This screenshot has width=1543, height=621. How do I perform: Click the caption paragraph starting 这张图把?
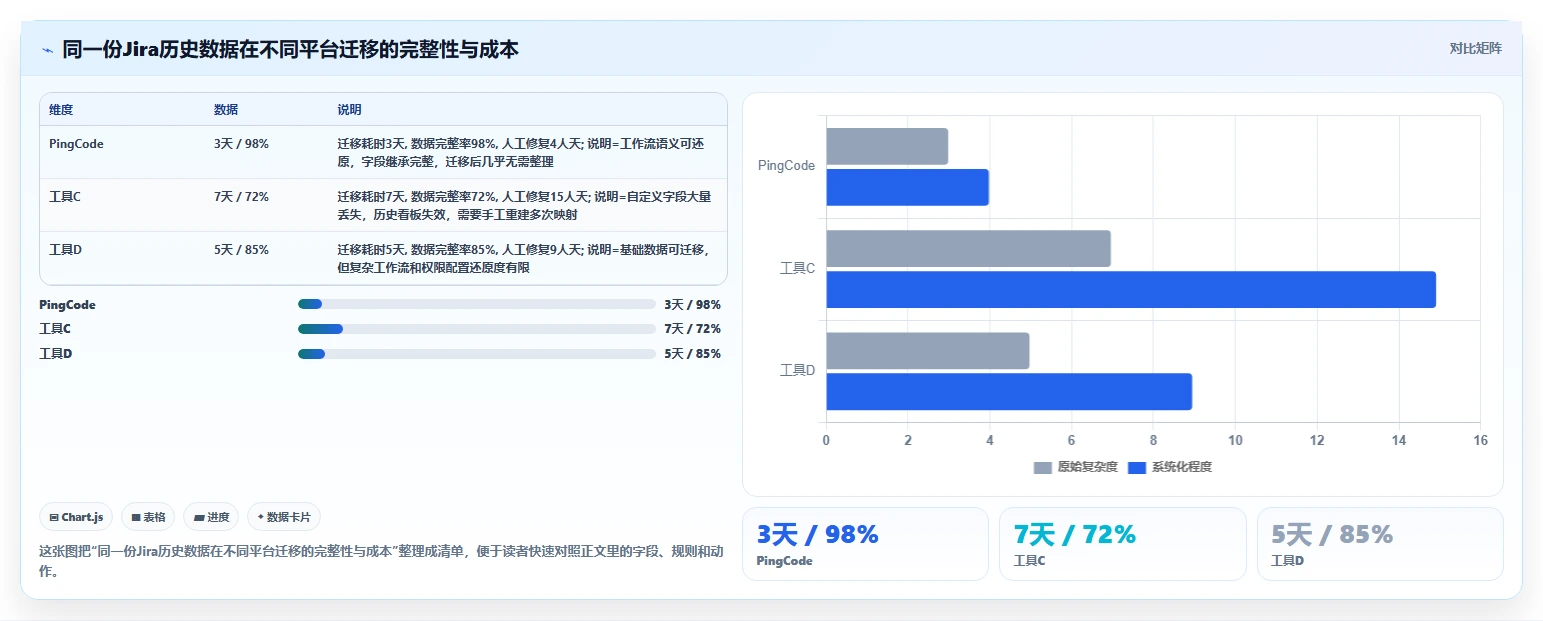point(380,562)
